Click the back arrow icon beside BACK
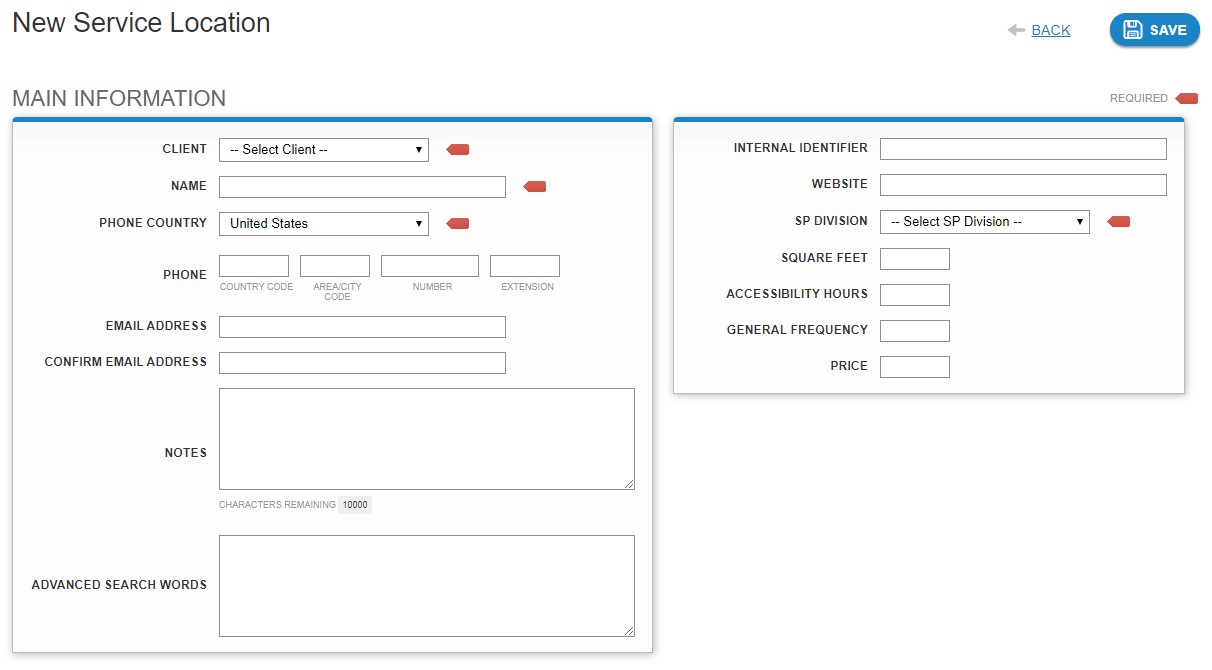The height and width of the screenshot is (670, 1212). tap(1016, 30)
